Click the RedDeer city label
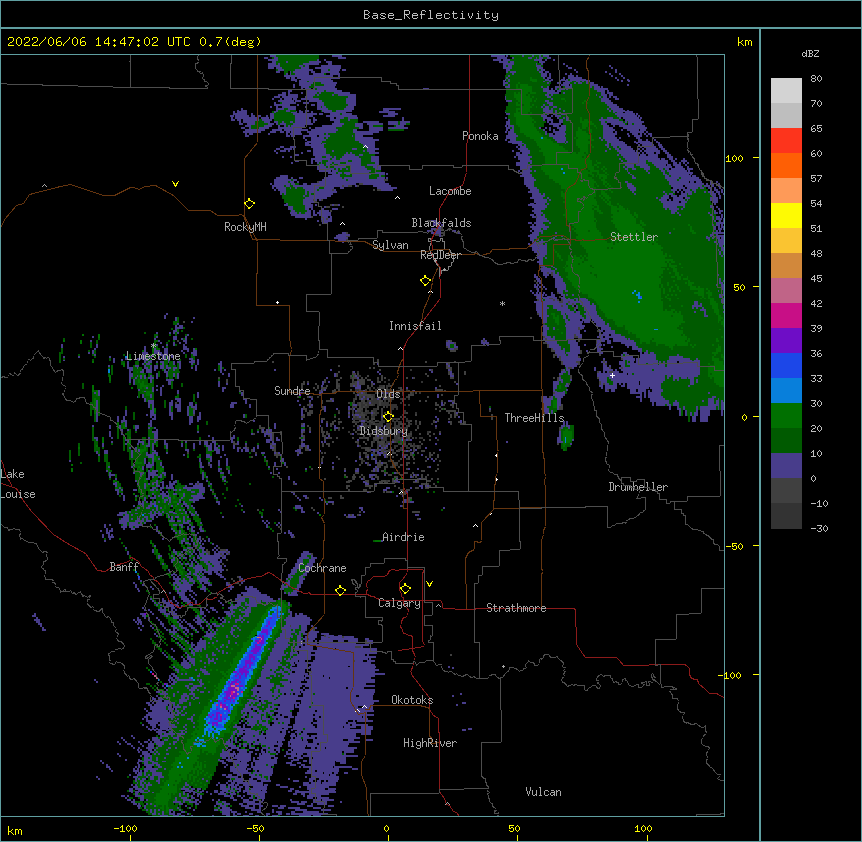Image resolution: width=862 pixels, height=842 pixels. [440, 255]
